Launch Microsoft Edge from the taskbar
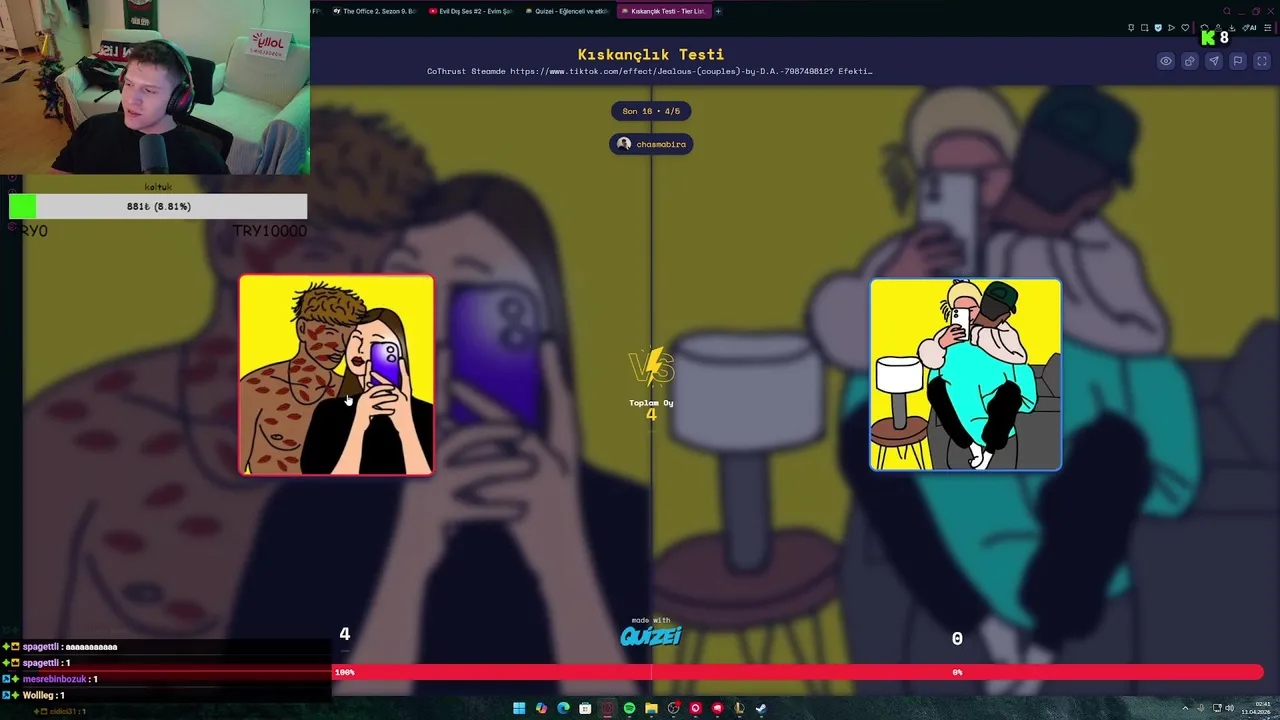1280x720 pixels. point(563,708)
